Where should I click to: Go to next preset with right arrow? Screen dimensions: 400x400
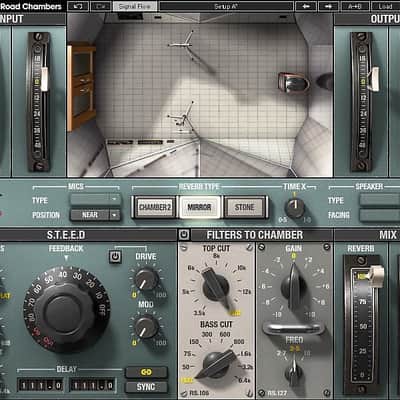[329, 6]
